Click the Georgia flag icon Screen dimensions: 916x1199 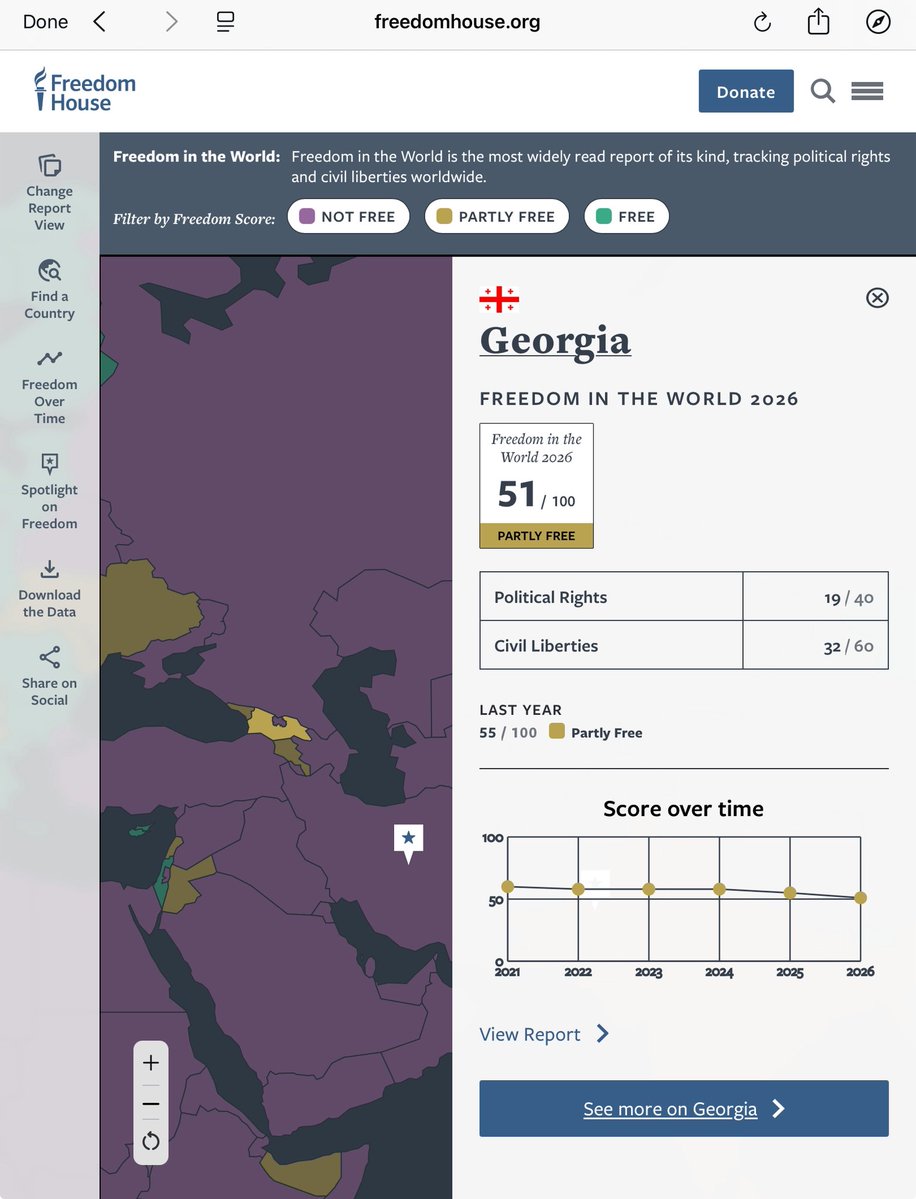click(499, 299)
